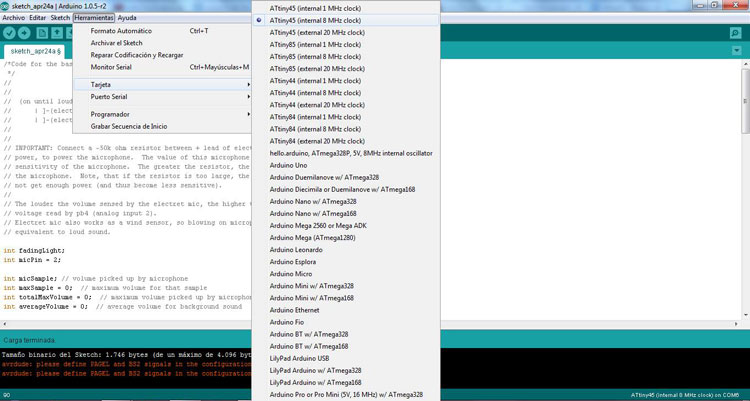Viewport: 750px width, 401px height.
Task: Select Arduino Mini w/ ATmega328
Action: coord(345,286)
